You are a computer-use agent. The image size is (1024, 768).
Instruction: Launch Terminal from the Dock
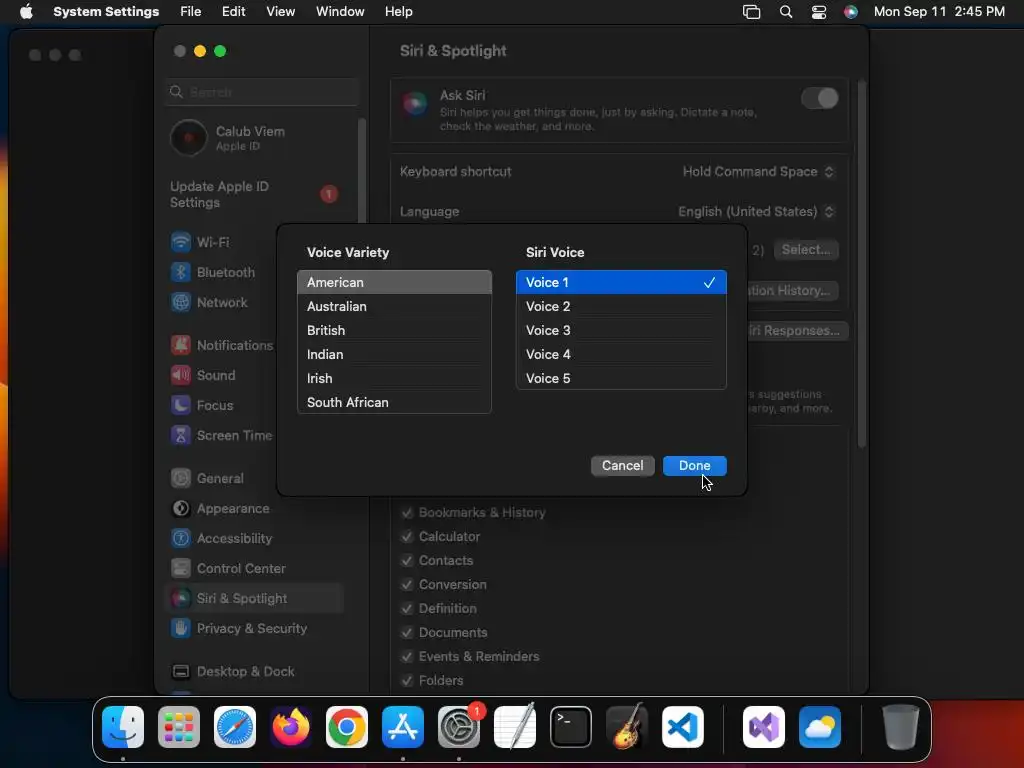tap(571, 727)
